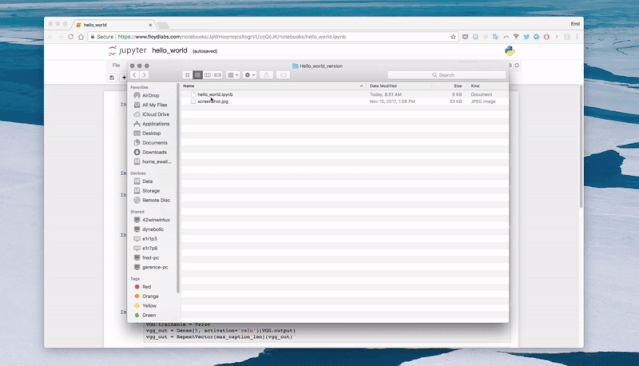Image resolution: width=639 pixels, height=366 pixels.
Task: Switch Finder to list view
Action: (198, 75)
